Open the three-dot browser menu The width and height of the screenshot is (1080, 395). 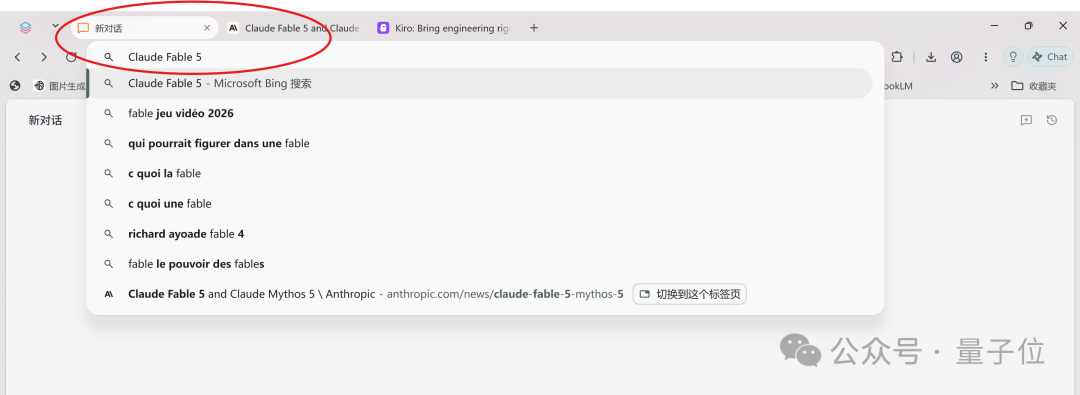coord(986,57)
